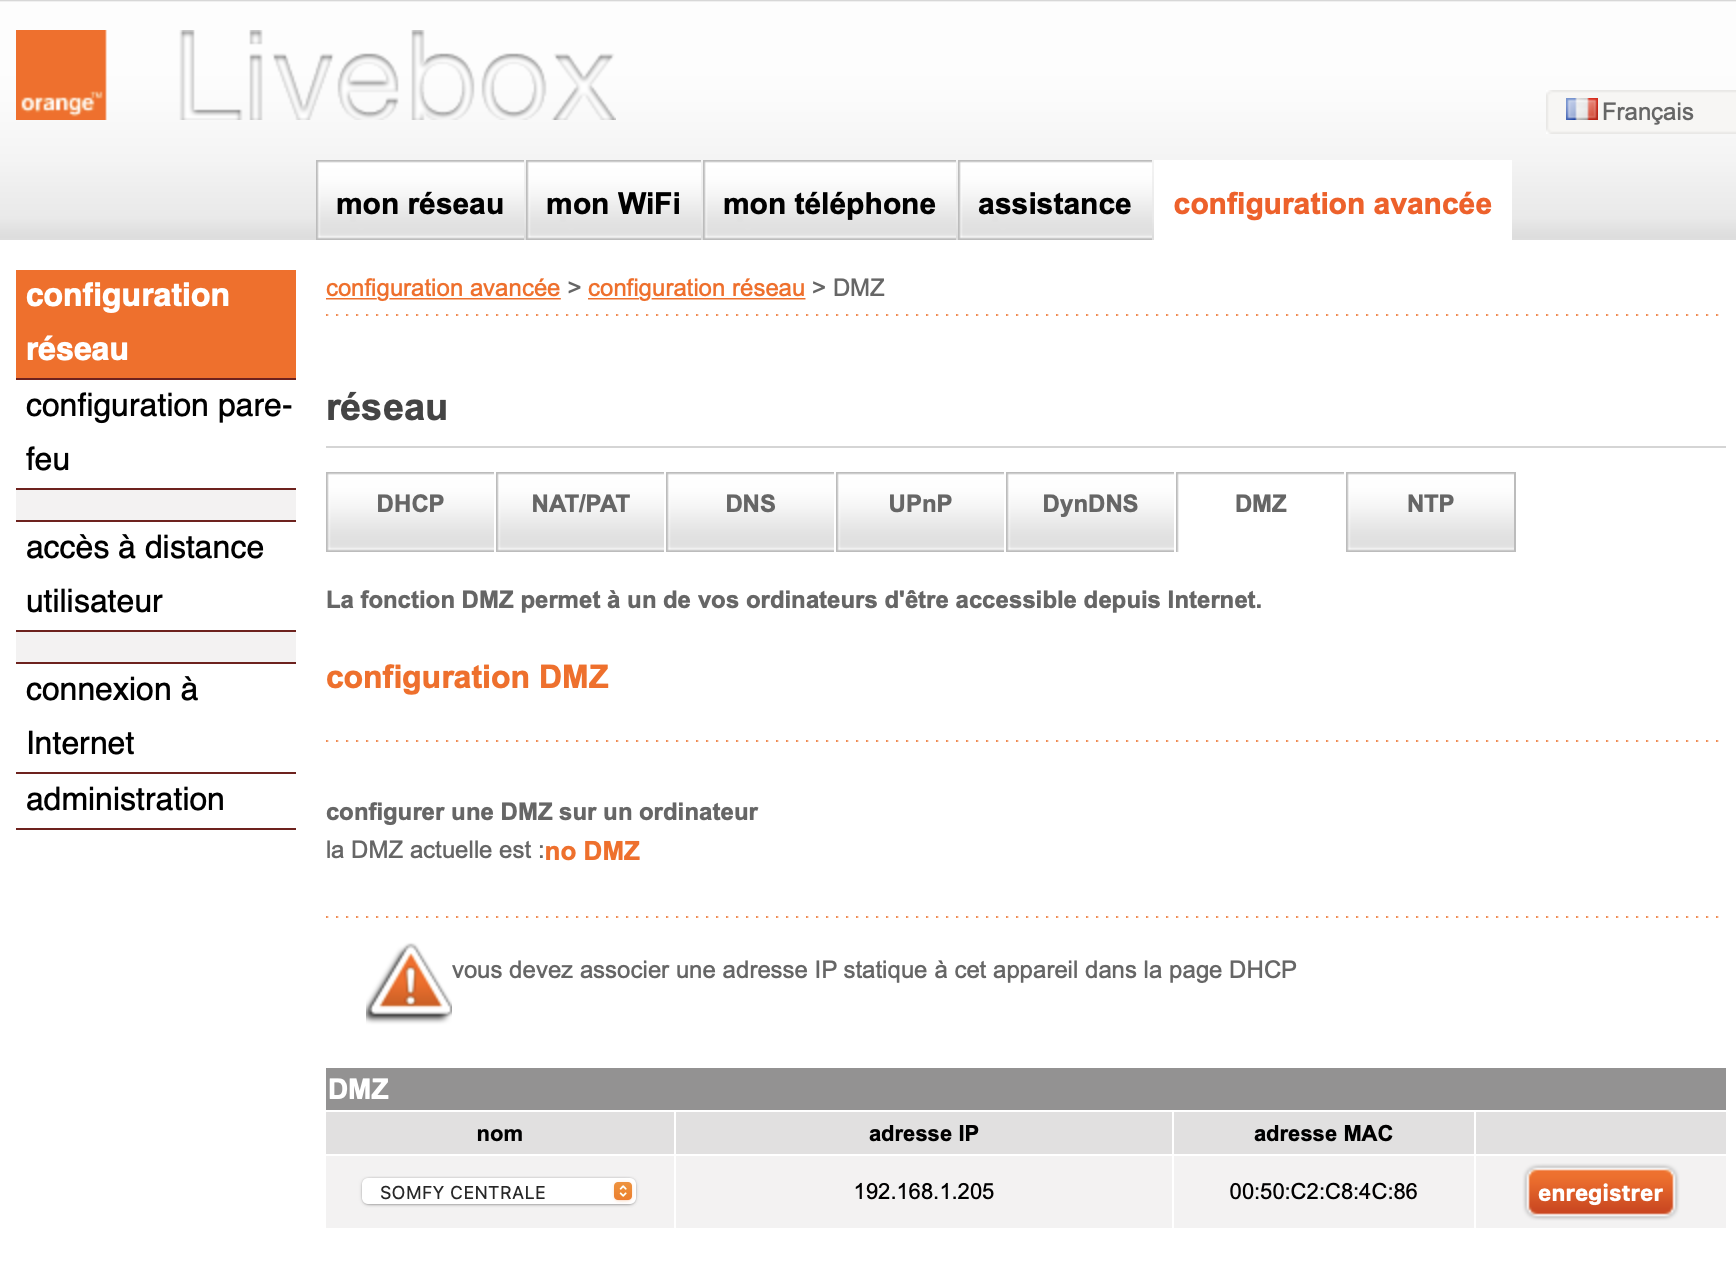
Task: Click the Livebox title logo
Action: 397,77
